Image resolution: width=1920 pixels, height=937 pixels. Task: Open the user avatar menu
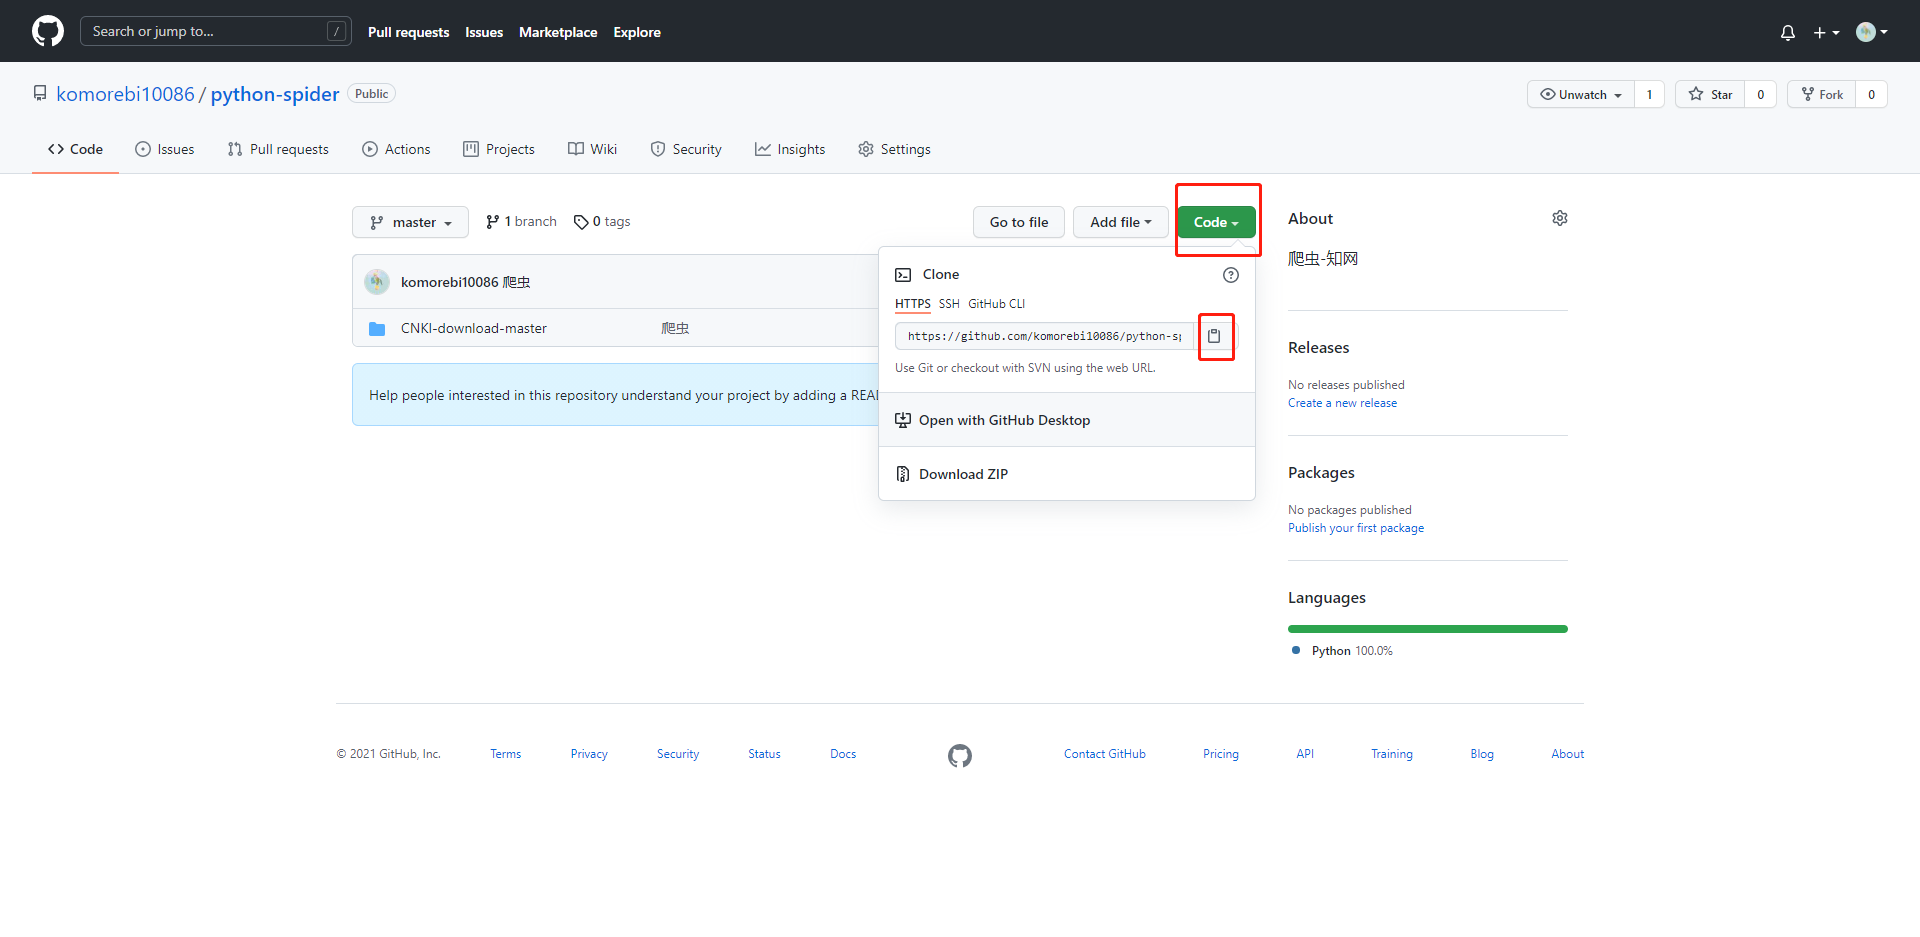click(1872, 32)
